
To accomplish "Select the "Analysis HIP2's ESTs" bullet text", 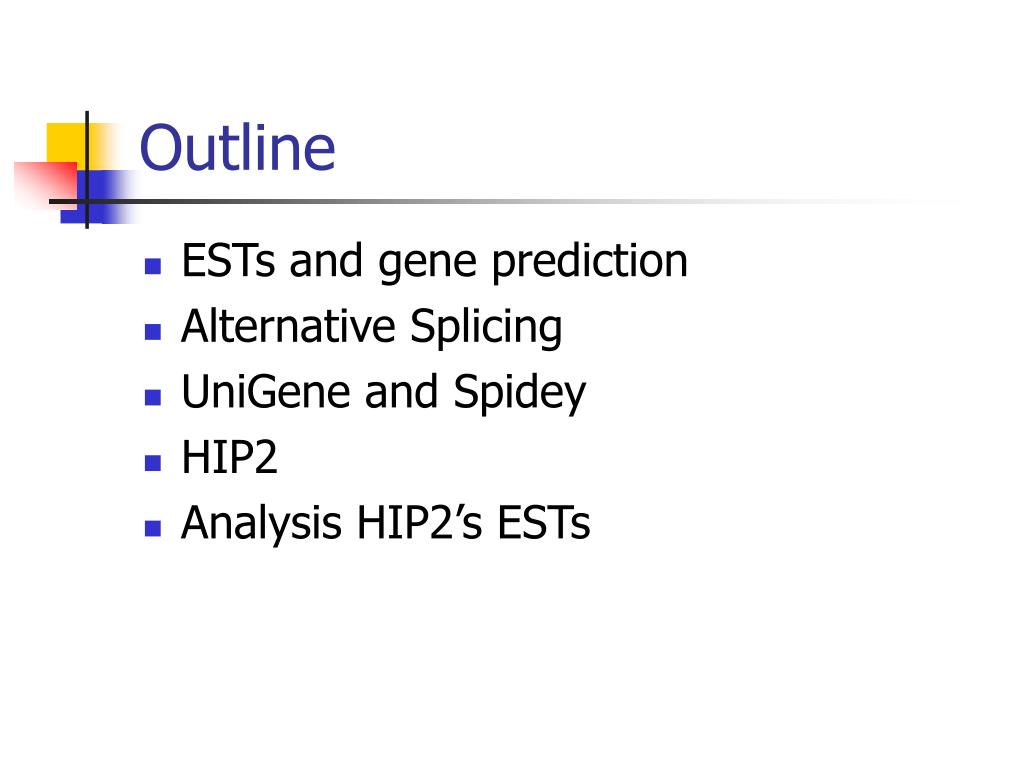I will point(385,524).
